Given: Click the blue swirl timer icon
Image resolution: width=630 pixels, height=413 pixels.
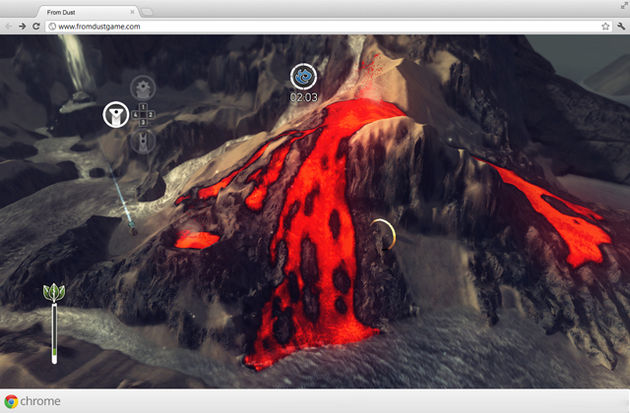Looking at the screenshot, I should [303, 76].
